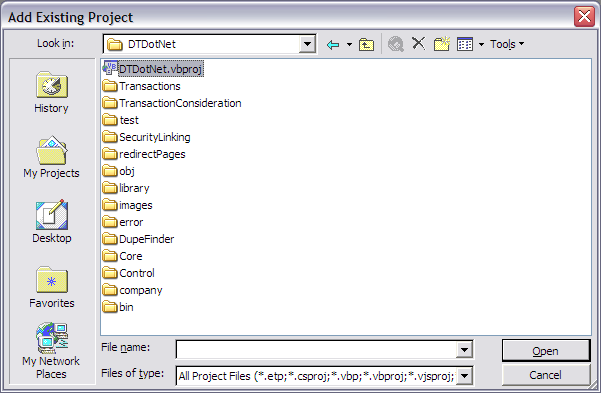
Task: Click the Open button
Action: click(546, 351)
